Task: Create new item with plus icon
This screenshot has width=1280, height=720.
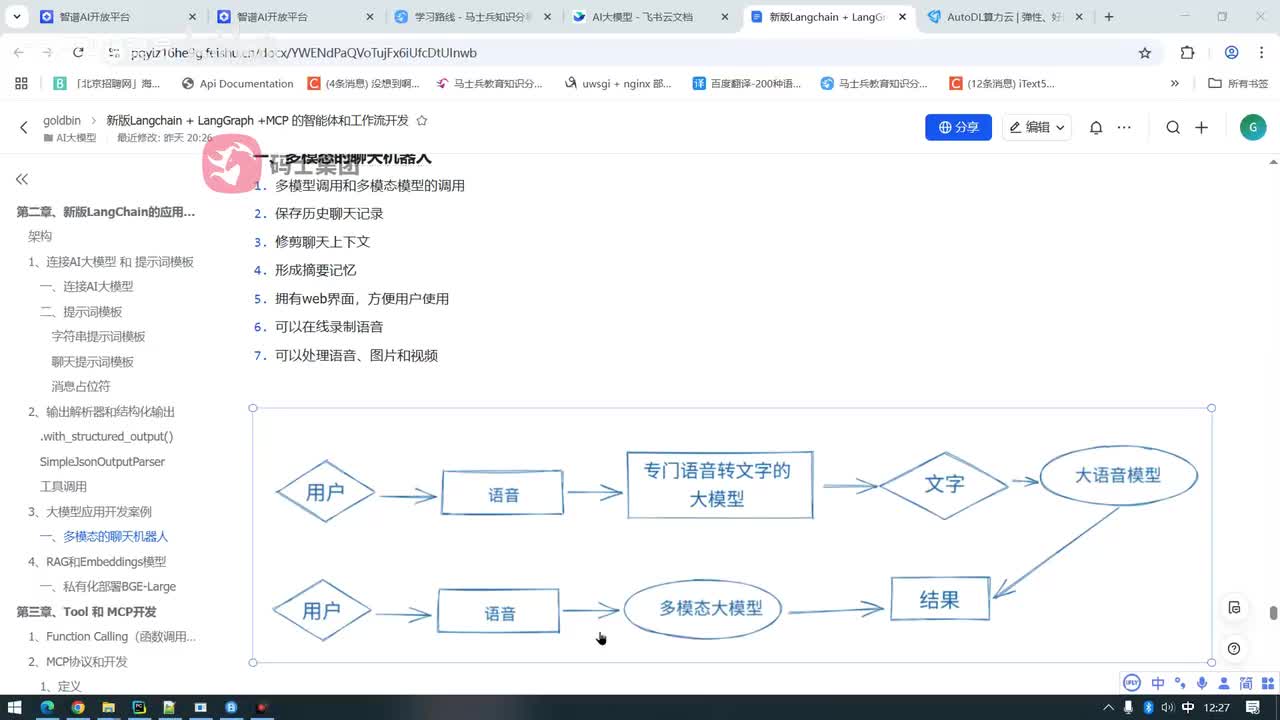Action: point(1202,127)
